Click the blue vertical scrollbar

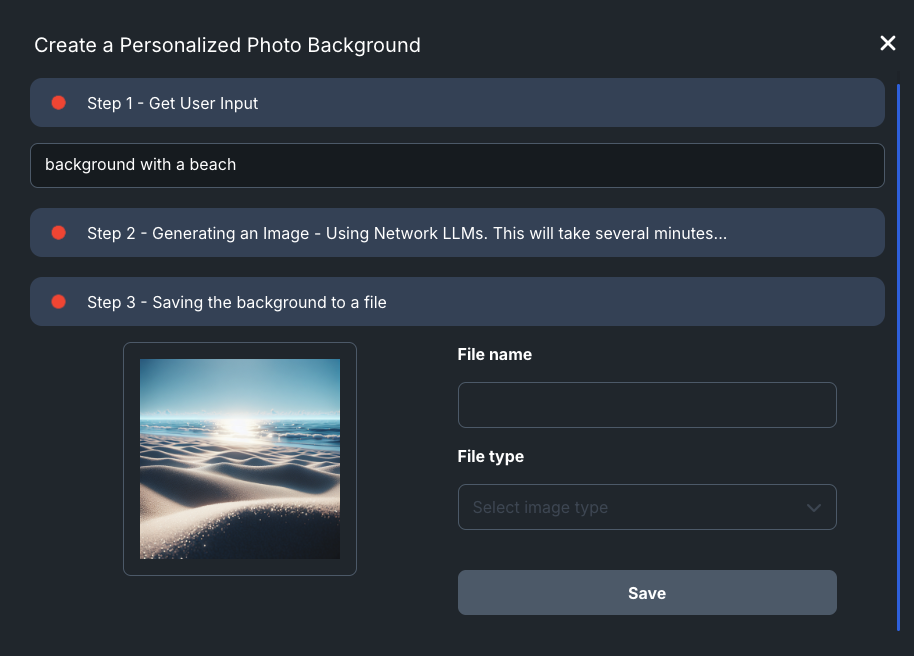tap(898, 357)
